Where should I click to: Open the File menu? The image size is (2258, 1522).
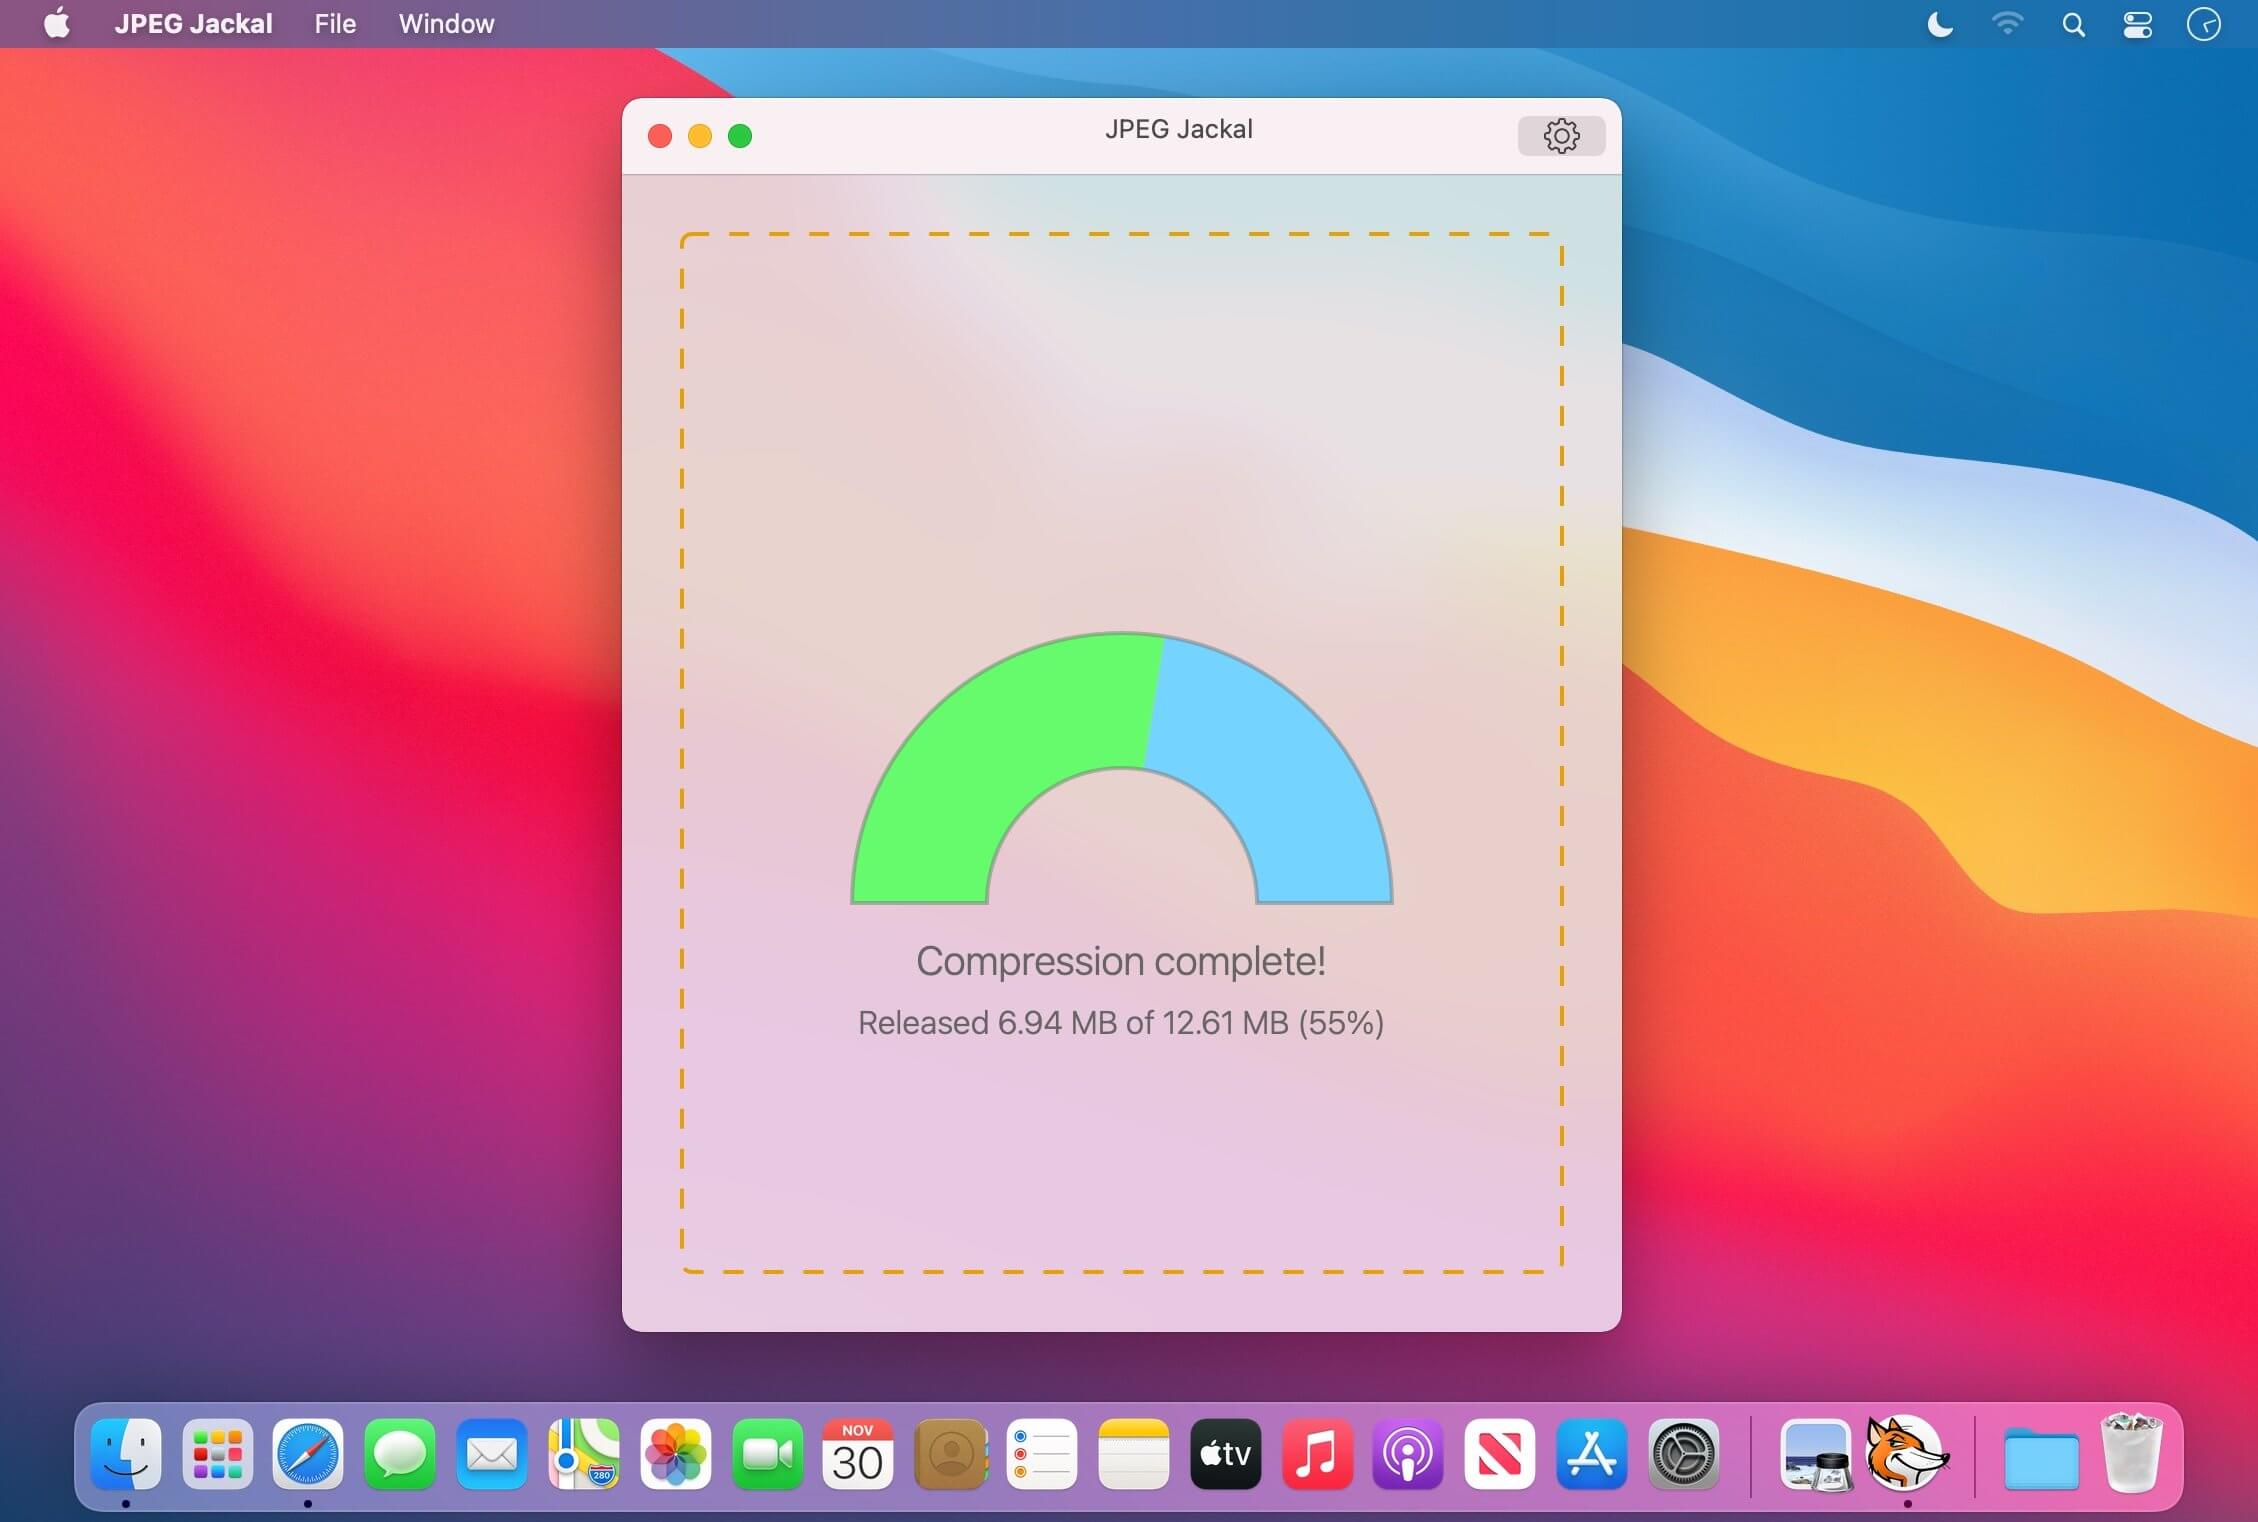335,24
